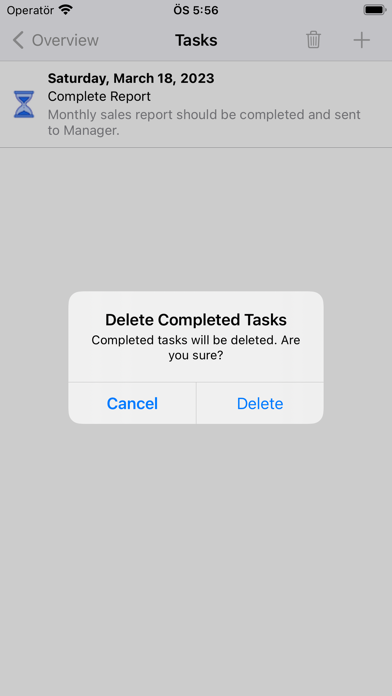
Task: Tap the trash can icon in navigation bar
Action: (313, 40)
